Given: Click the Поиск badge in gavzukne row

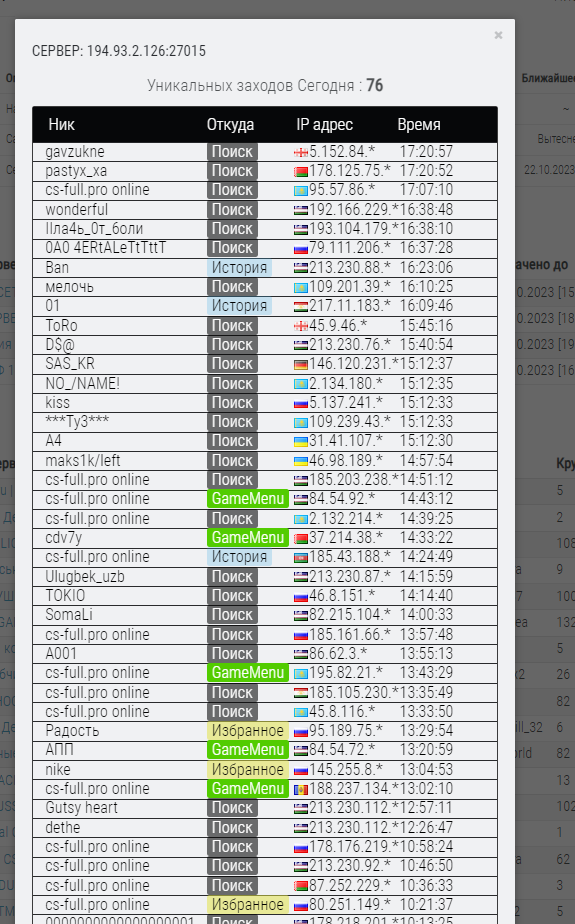Looking at the screenshot, I should pos(232,151).
